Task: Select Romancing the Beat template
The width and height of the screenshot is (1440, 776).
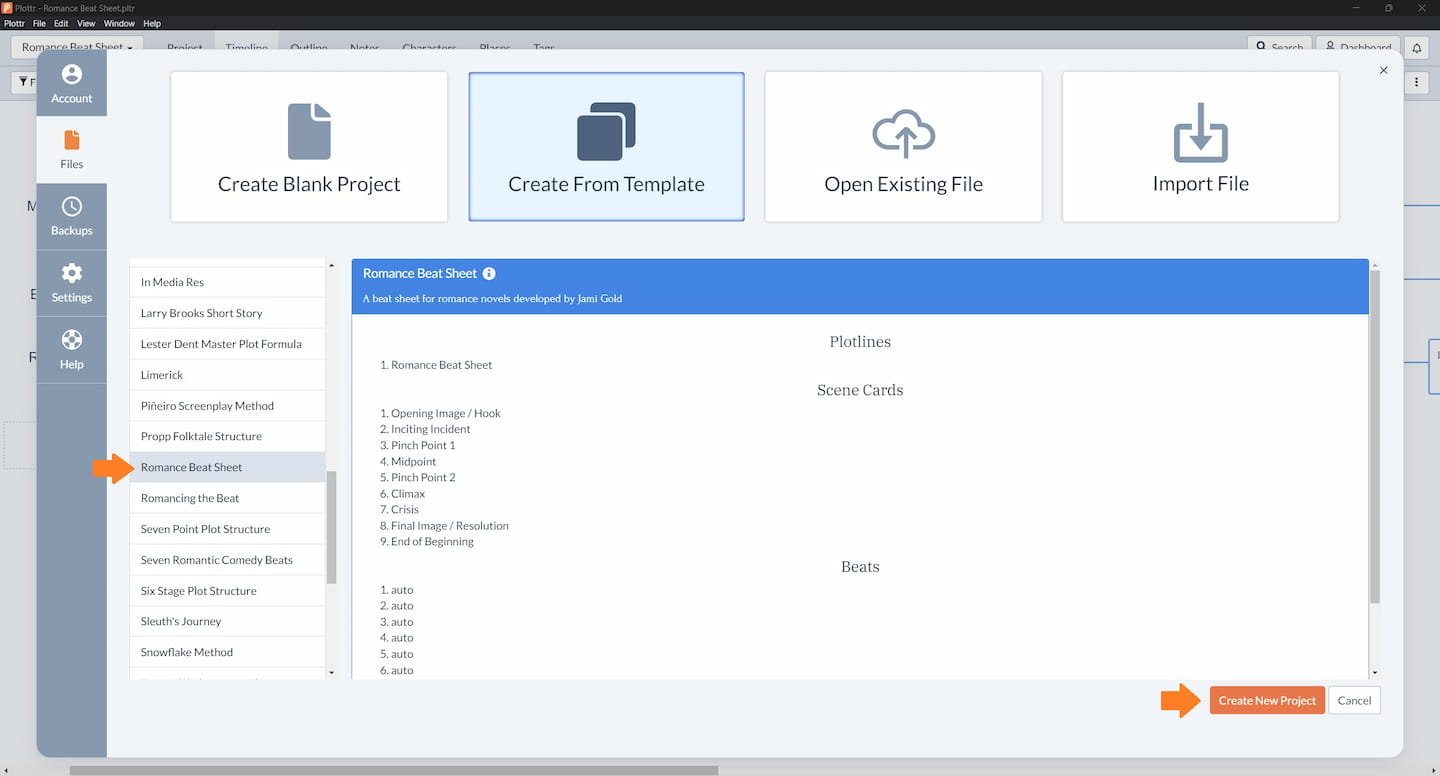Action: 190,498
